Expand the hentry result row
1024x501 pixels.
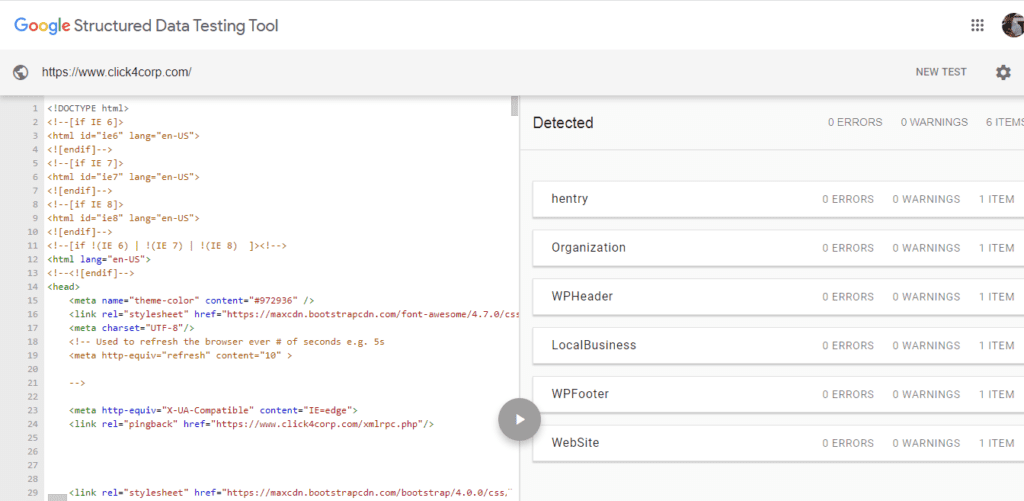click(x=778, y=199)
